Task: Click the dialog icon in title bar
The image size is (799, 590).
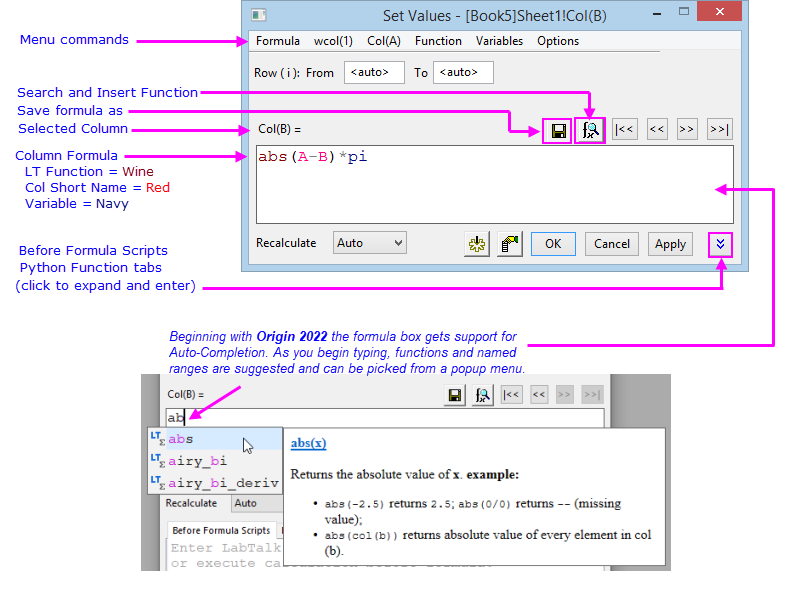Action: [x=259, y=15]
